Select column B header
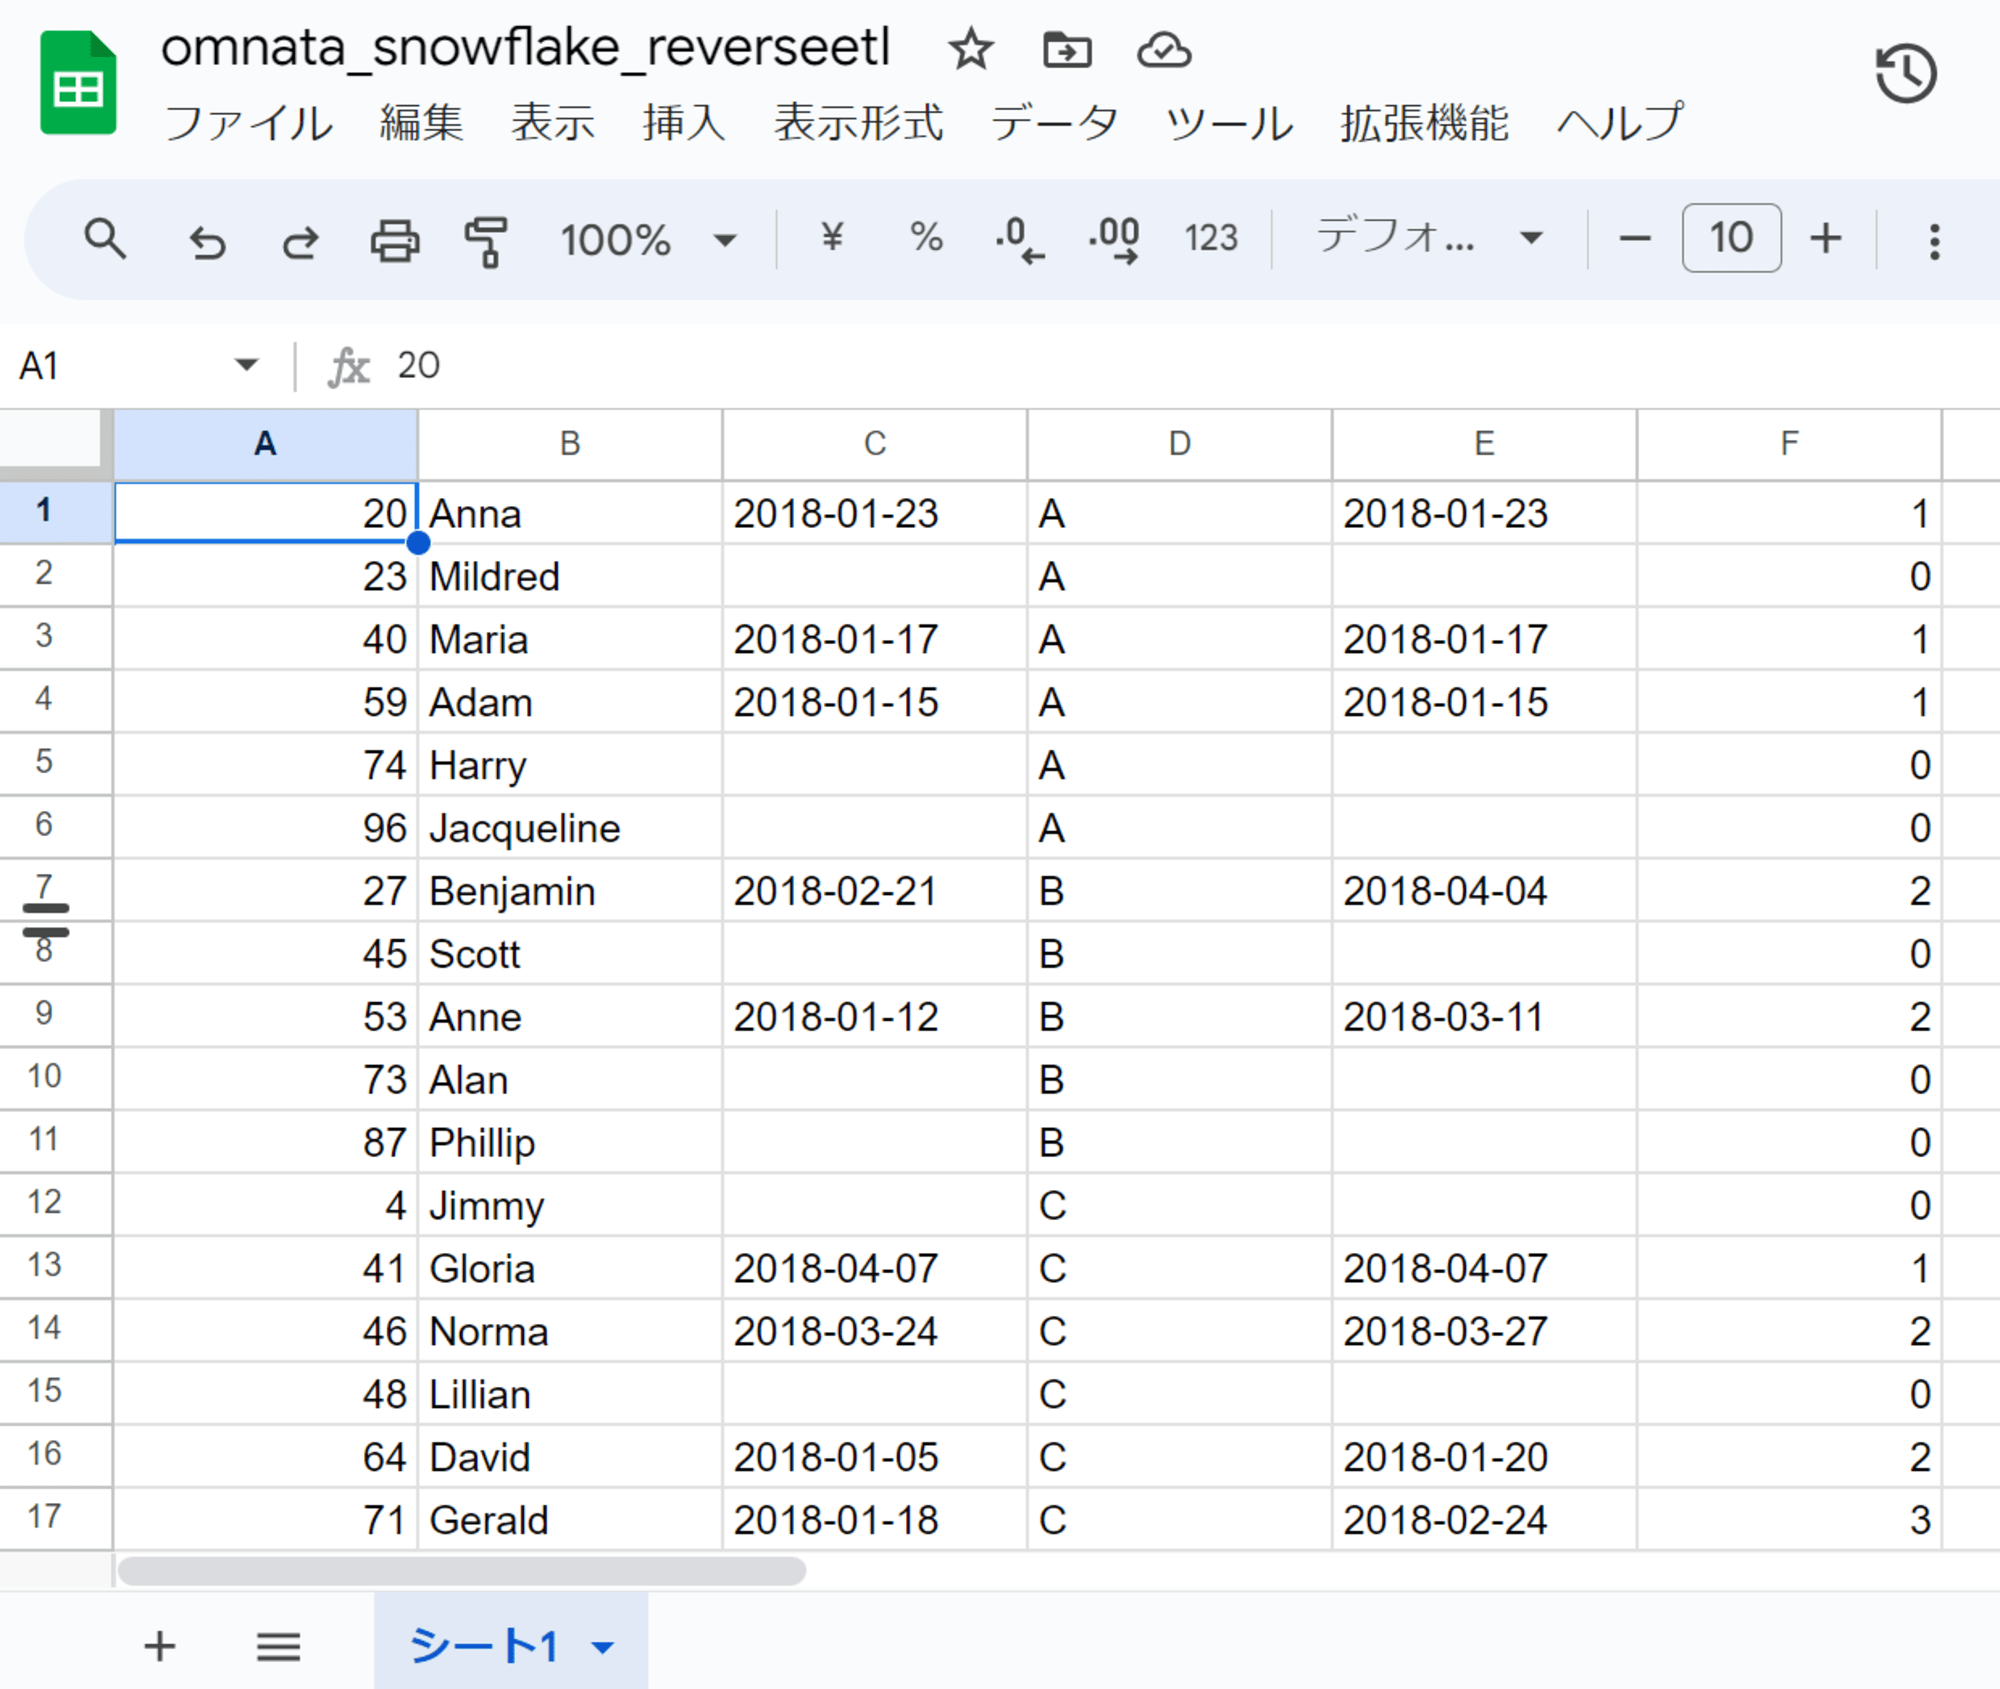The height and width of the screenshot is (1689, 2000). (x=570, y=444)
